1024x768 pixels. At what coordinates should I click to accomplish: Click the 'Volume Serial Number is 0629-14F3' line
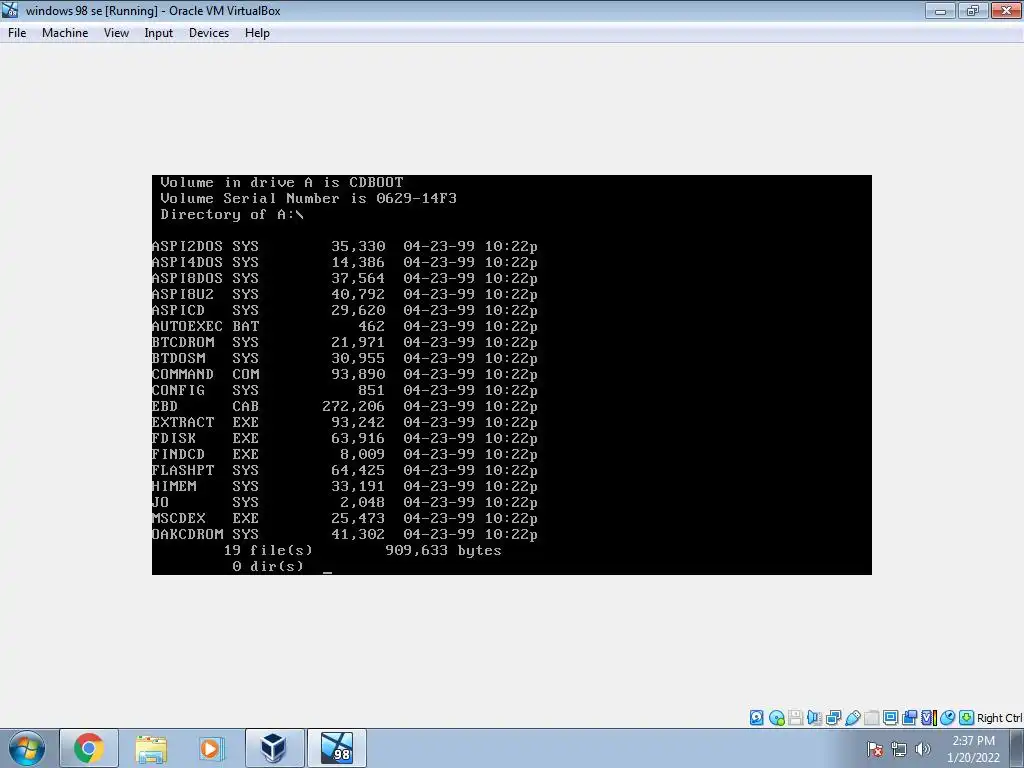coord(308,199)
